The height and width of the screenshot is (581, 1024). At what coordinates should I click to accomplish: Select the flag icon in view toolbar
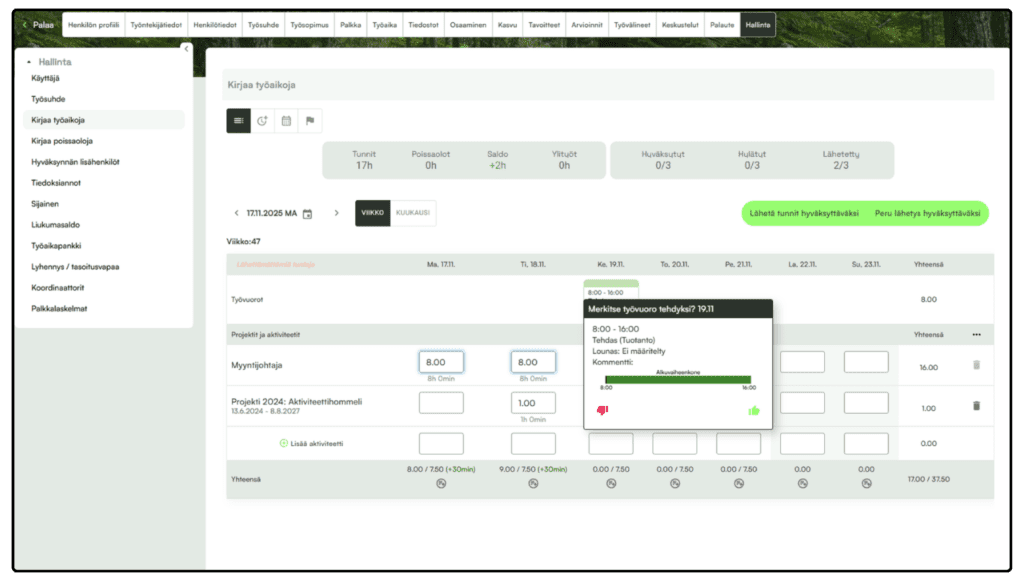[x=310, y=121]
